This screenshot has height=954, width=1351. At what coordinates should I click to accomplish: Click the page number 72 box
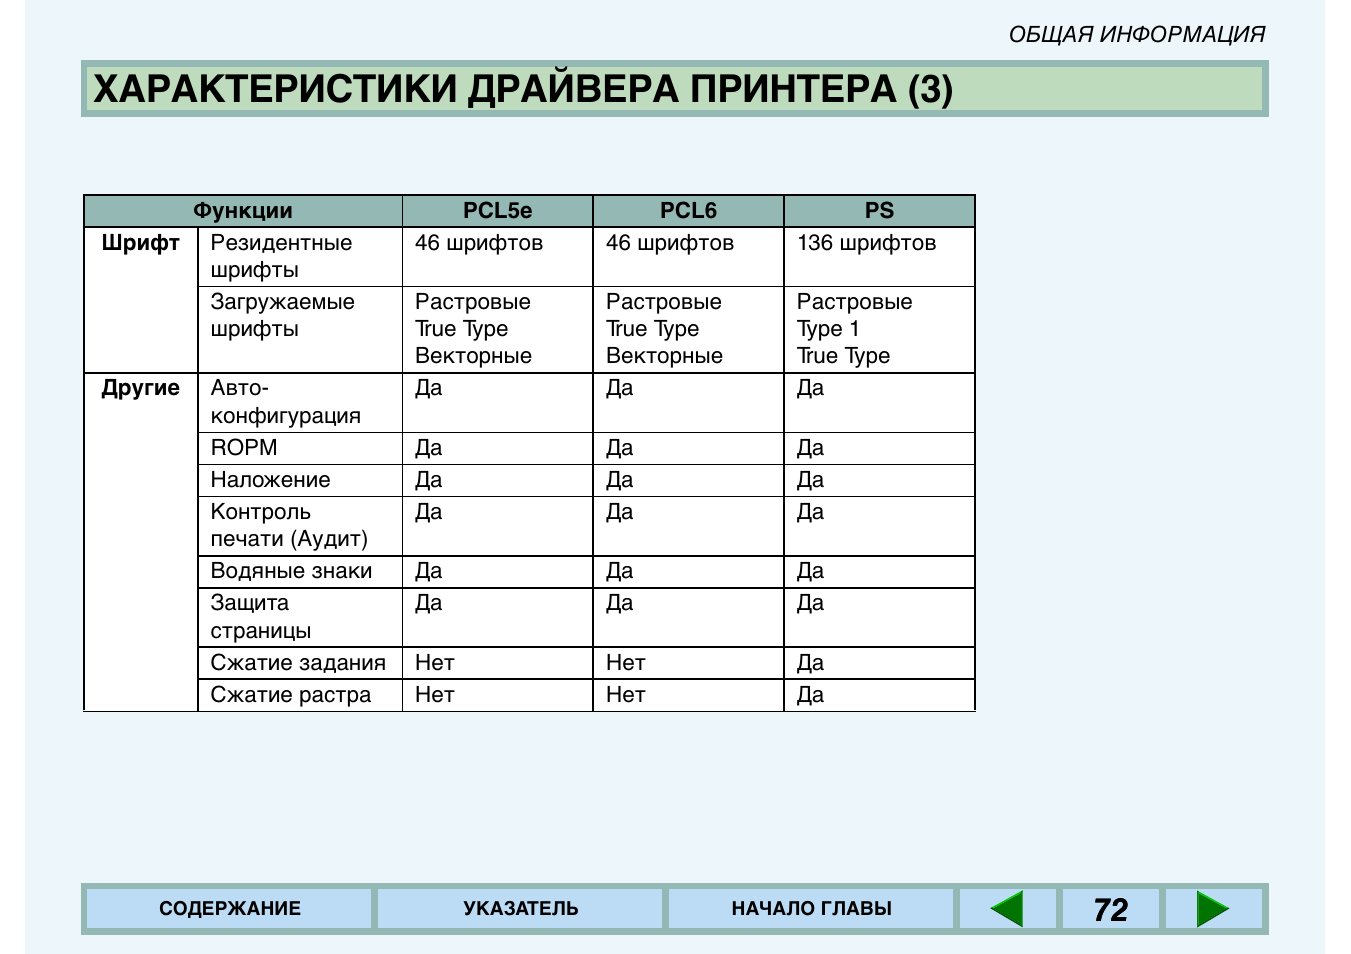[1110, 909]
